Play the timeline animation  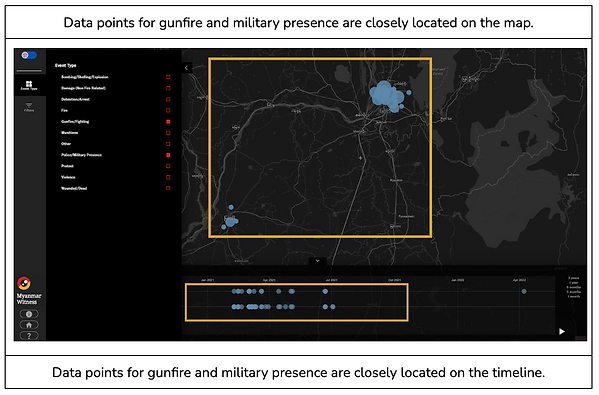coord(562,331)
